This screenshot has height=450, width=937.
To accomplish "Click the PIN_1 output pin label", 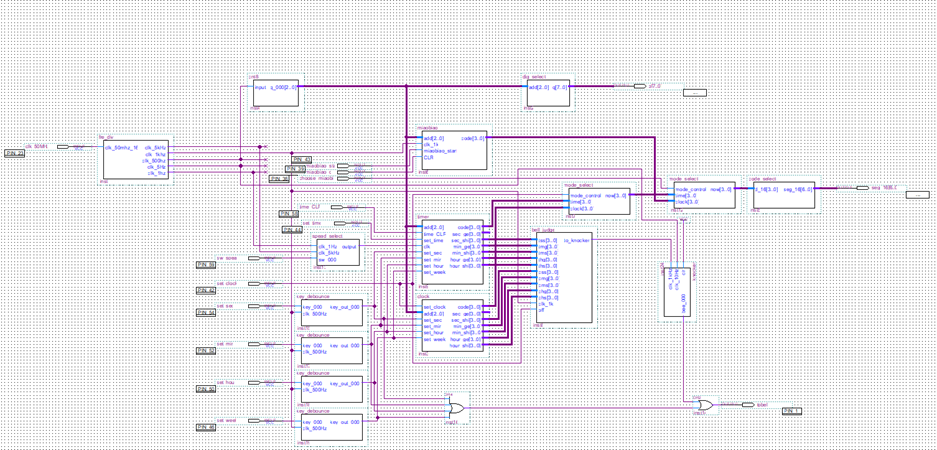I will tap(791, 411).
